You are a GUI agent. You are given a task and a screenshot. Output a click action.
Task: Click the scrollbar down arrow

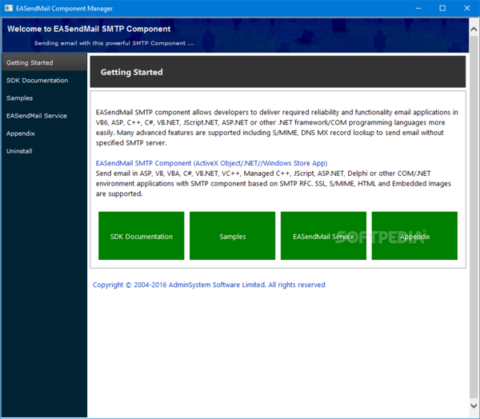[474, 406]
